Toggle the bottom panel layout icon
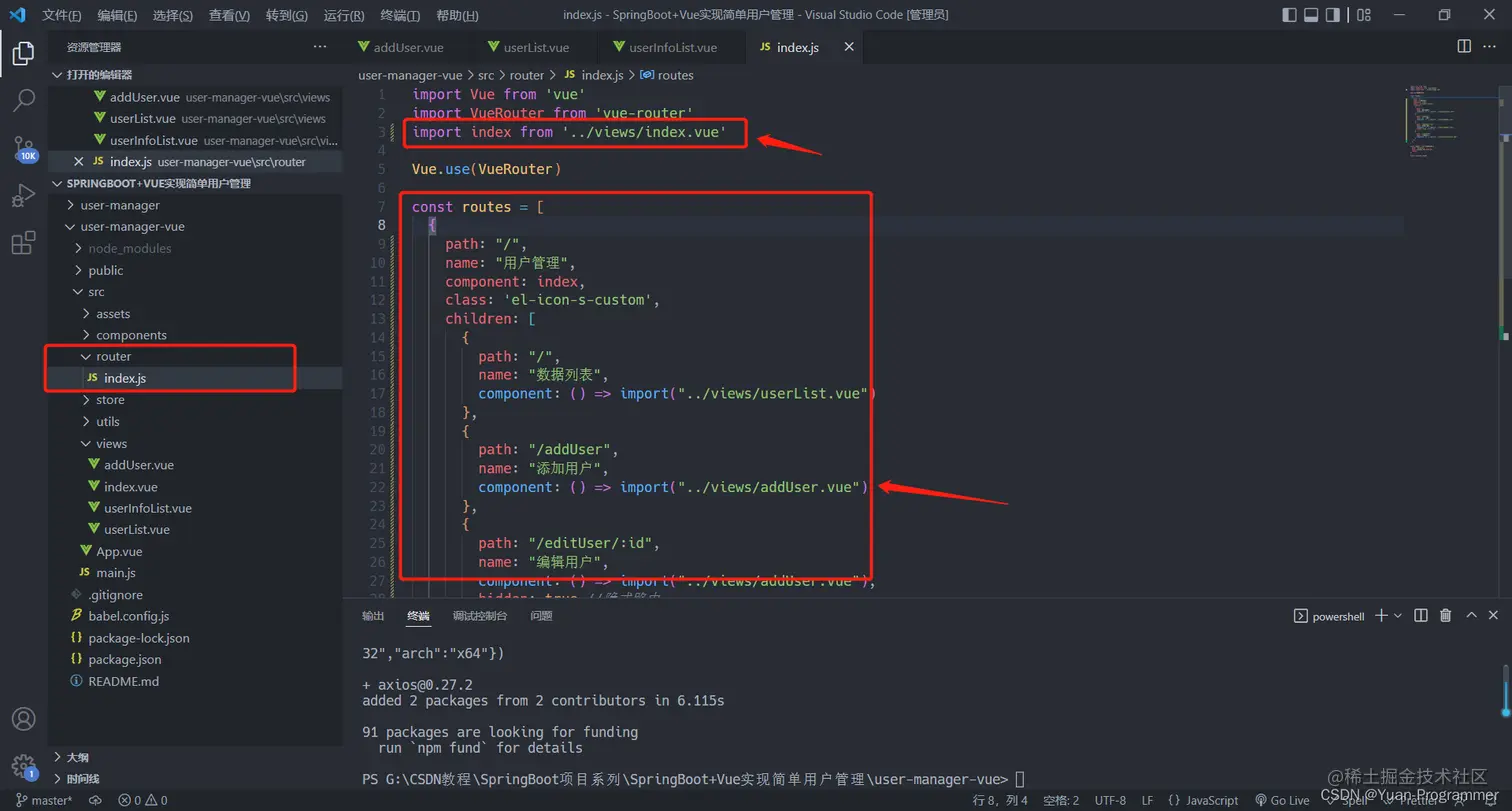Image resolution: width=1512 pixels, height=811 pixels. point(1311,15)
